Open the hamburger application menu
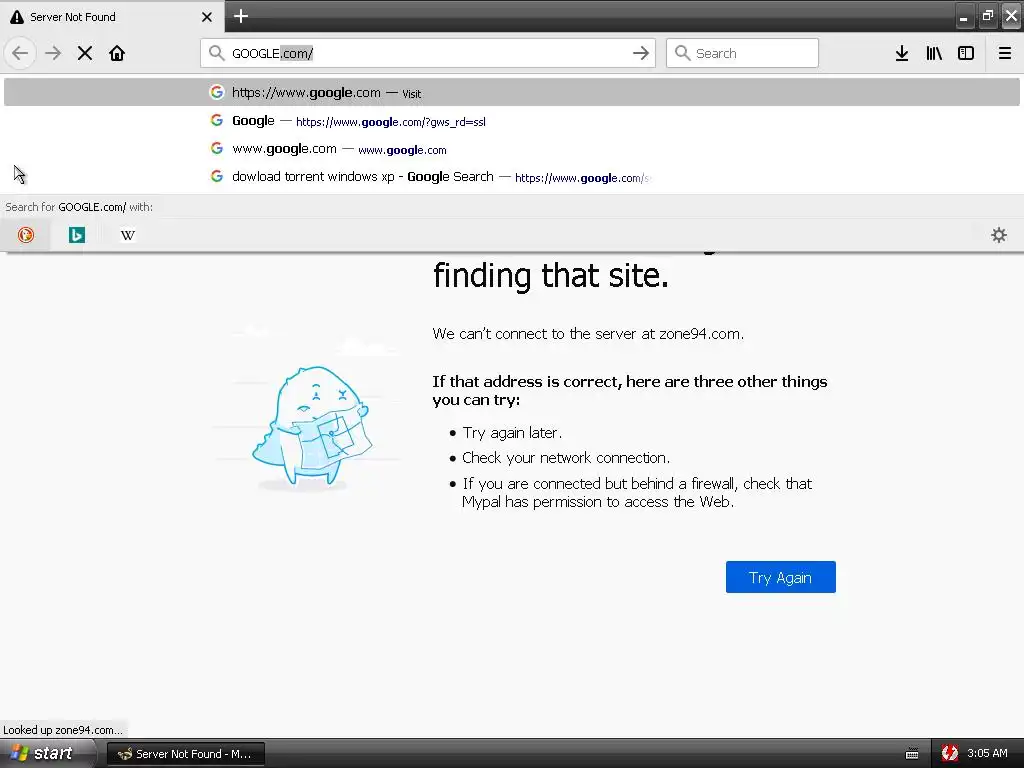Image resolution: width=1024 pixels, height=768 pixels. pos(1004,53)
